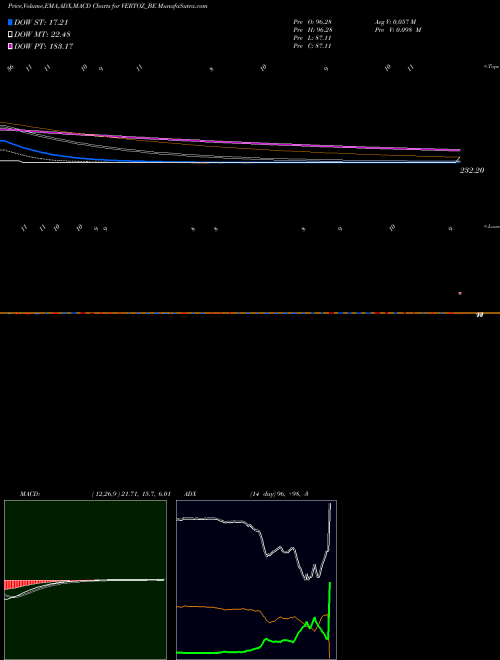This screenshot has width=500, height=660.
Task: Click the 'MACD:' panel label
Action: [30, 494]
